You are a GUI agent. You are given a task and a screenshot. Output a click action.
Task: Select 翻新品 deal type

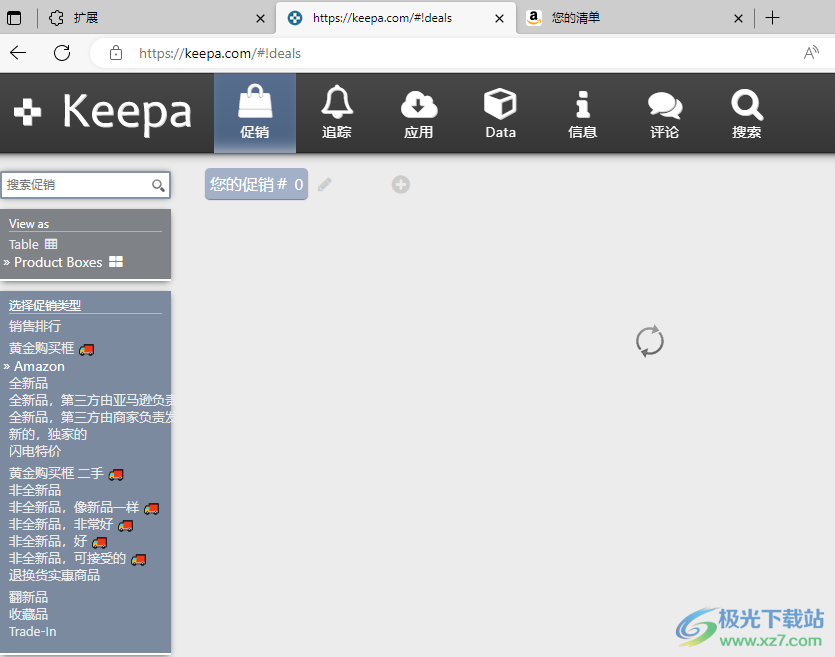(28, 597)
